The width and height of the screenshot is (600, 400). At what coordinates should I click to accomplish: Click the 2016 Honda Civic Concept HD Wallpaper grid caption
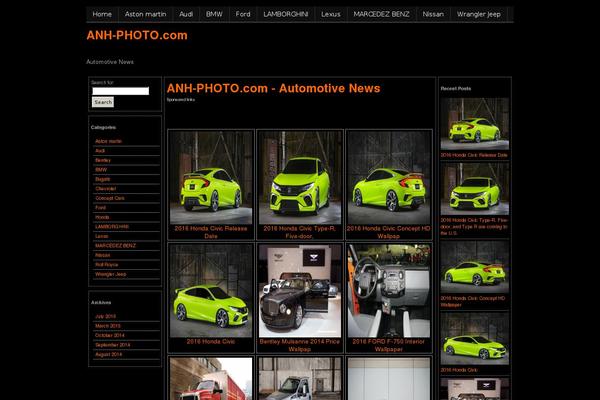(389, 232)
